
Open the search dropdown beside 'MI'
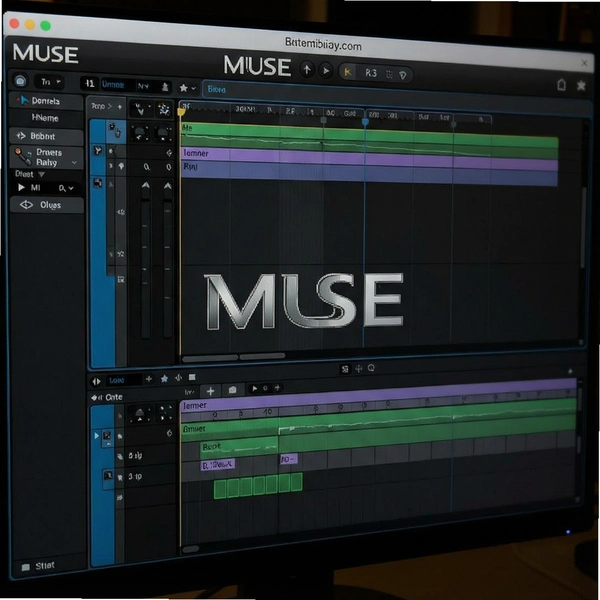pyautogui.click(x=66, y=188)
